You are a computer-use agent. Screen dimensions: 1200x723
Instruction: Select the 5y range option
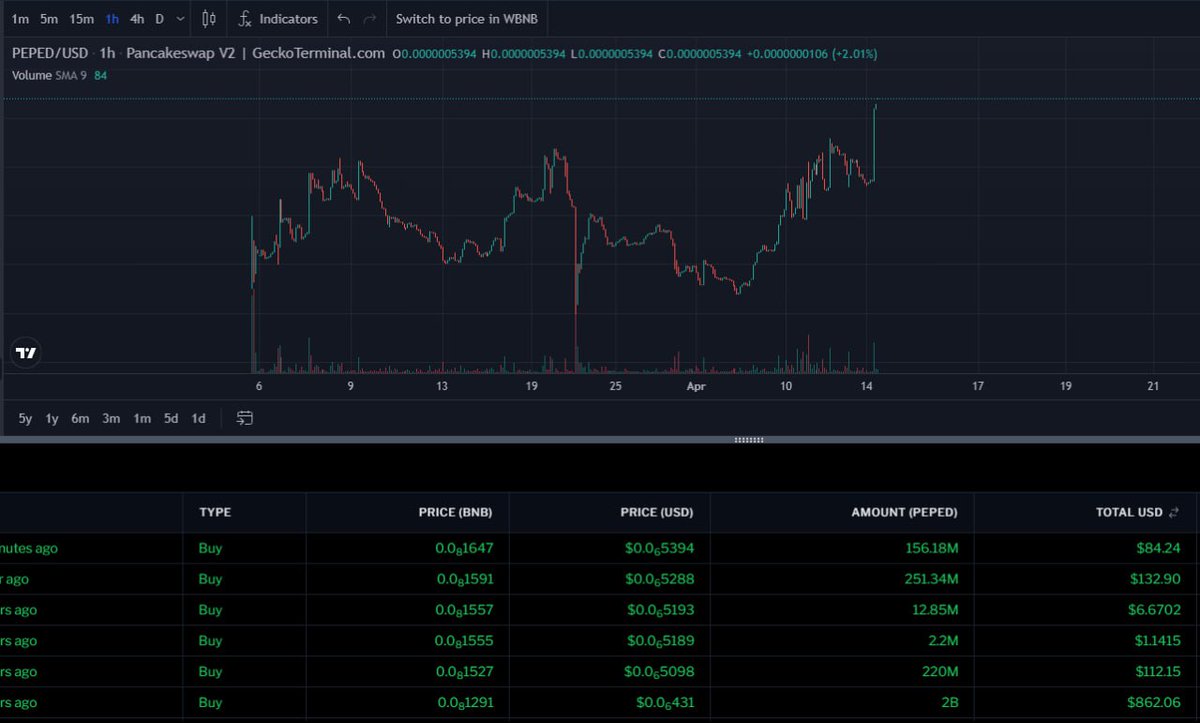point(25,418)
